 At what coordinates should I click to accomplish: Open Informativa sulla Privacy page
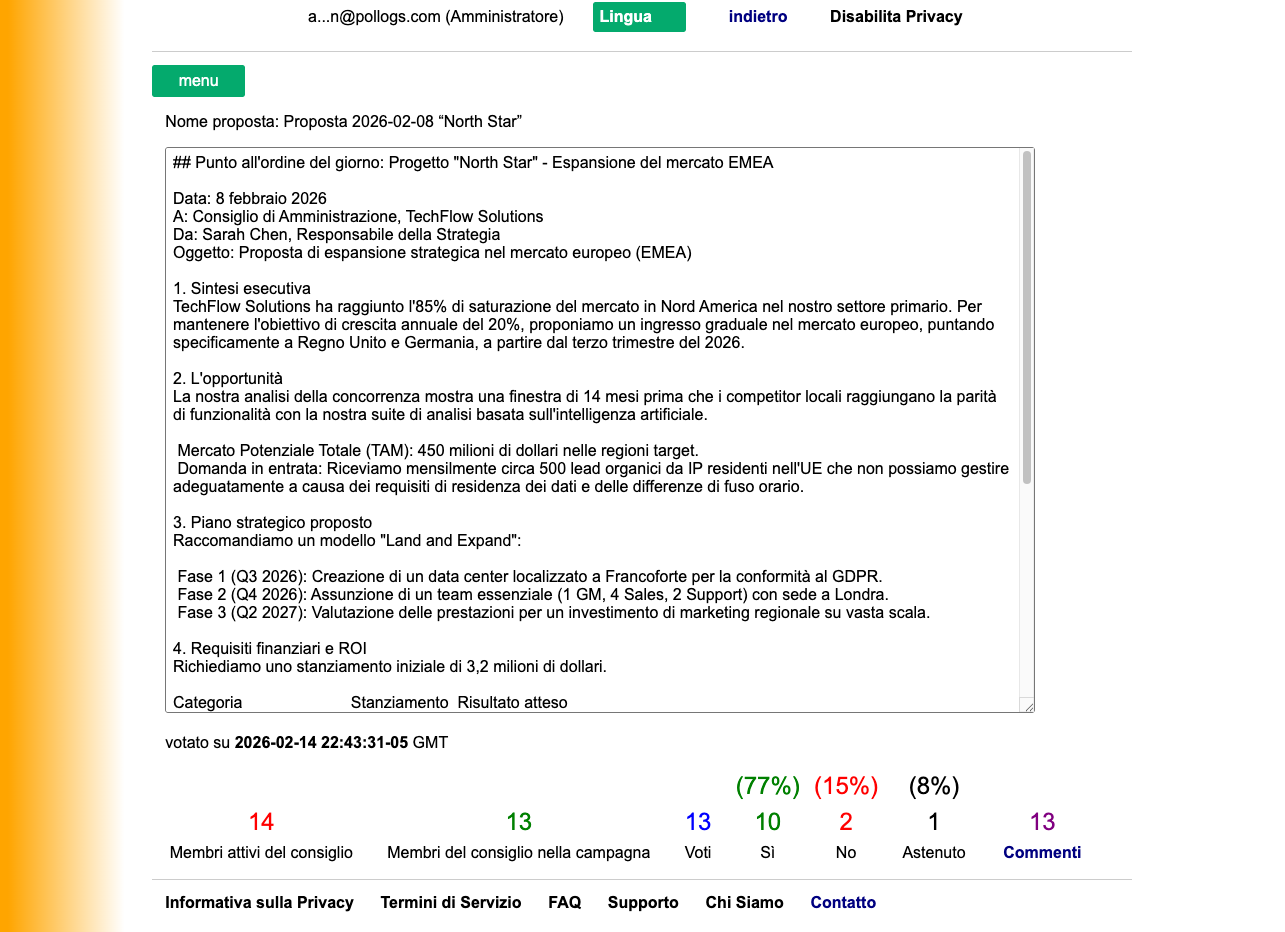pyautogui.click(x=259, y=902)
